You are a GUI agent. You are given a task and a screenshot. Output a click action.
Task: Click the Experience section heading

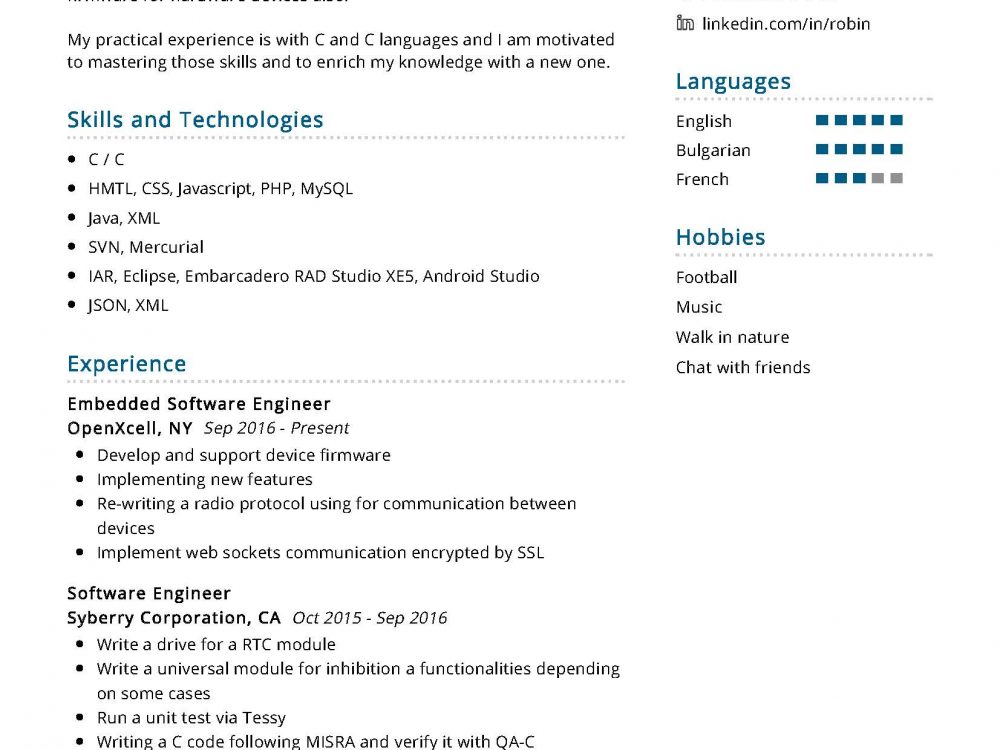click(x=126, y=364)
